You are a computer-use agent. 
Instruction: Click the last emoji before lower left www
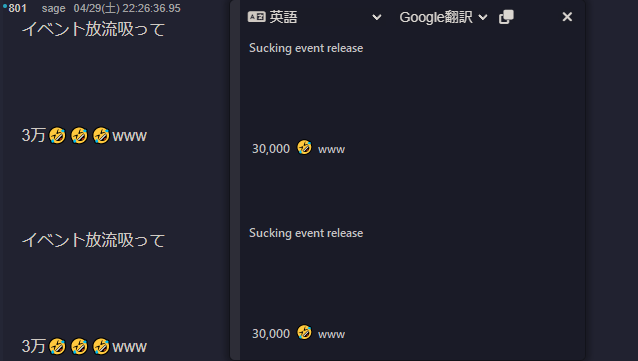coord(101,347)
